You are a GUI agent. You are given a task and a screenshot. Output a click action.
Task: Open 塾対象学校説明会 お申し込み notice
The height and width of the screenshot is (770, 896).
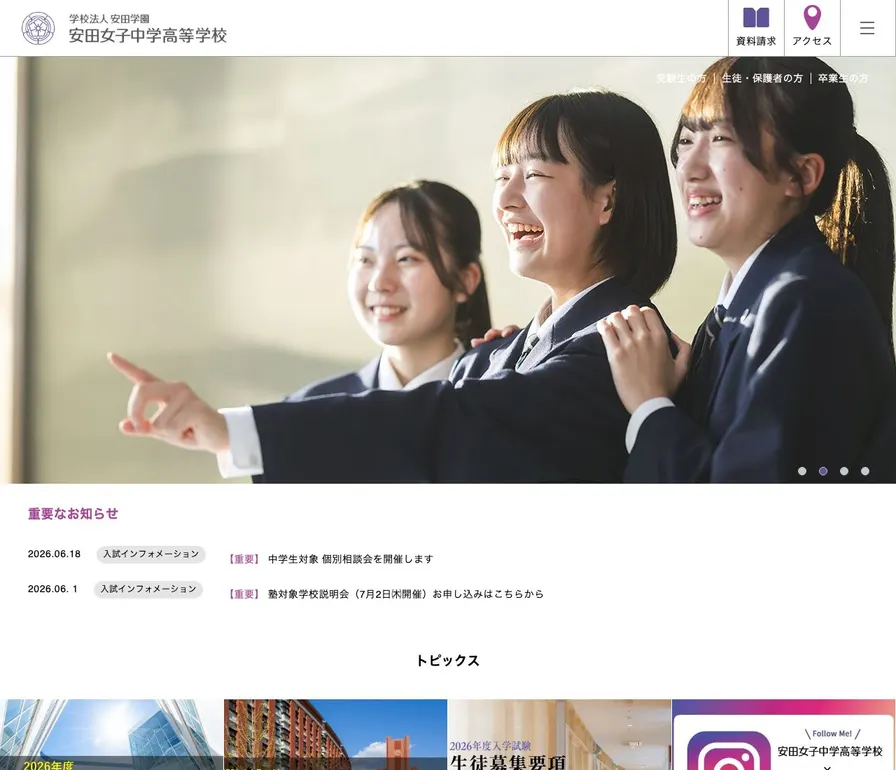pyautogui.click(x=406, y=594)
